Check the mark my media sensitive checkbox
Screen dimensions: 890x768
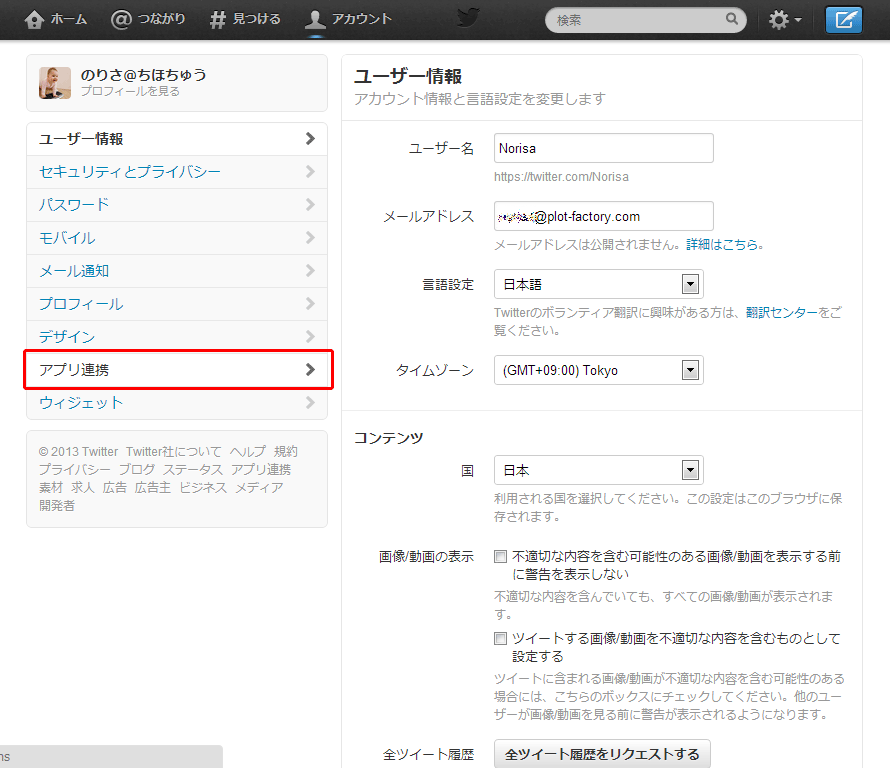500,639
